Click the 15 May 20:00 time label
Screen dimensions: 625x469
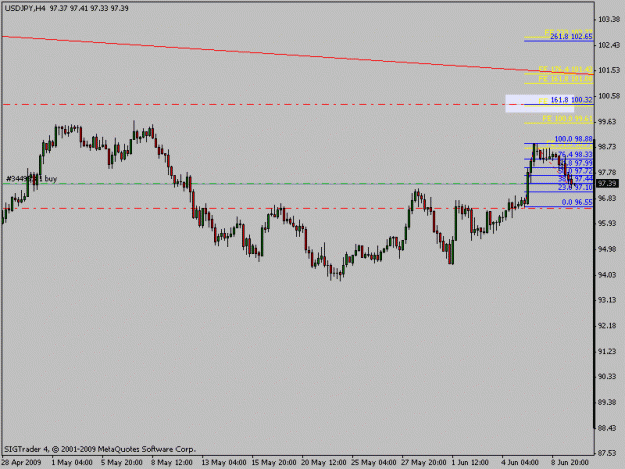[274, 463]
